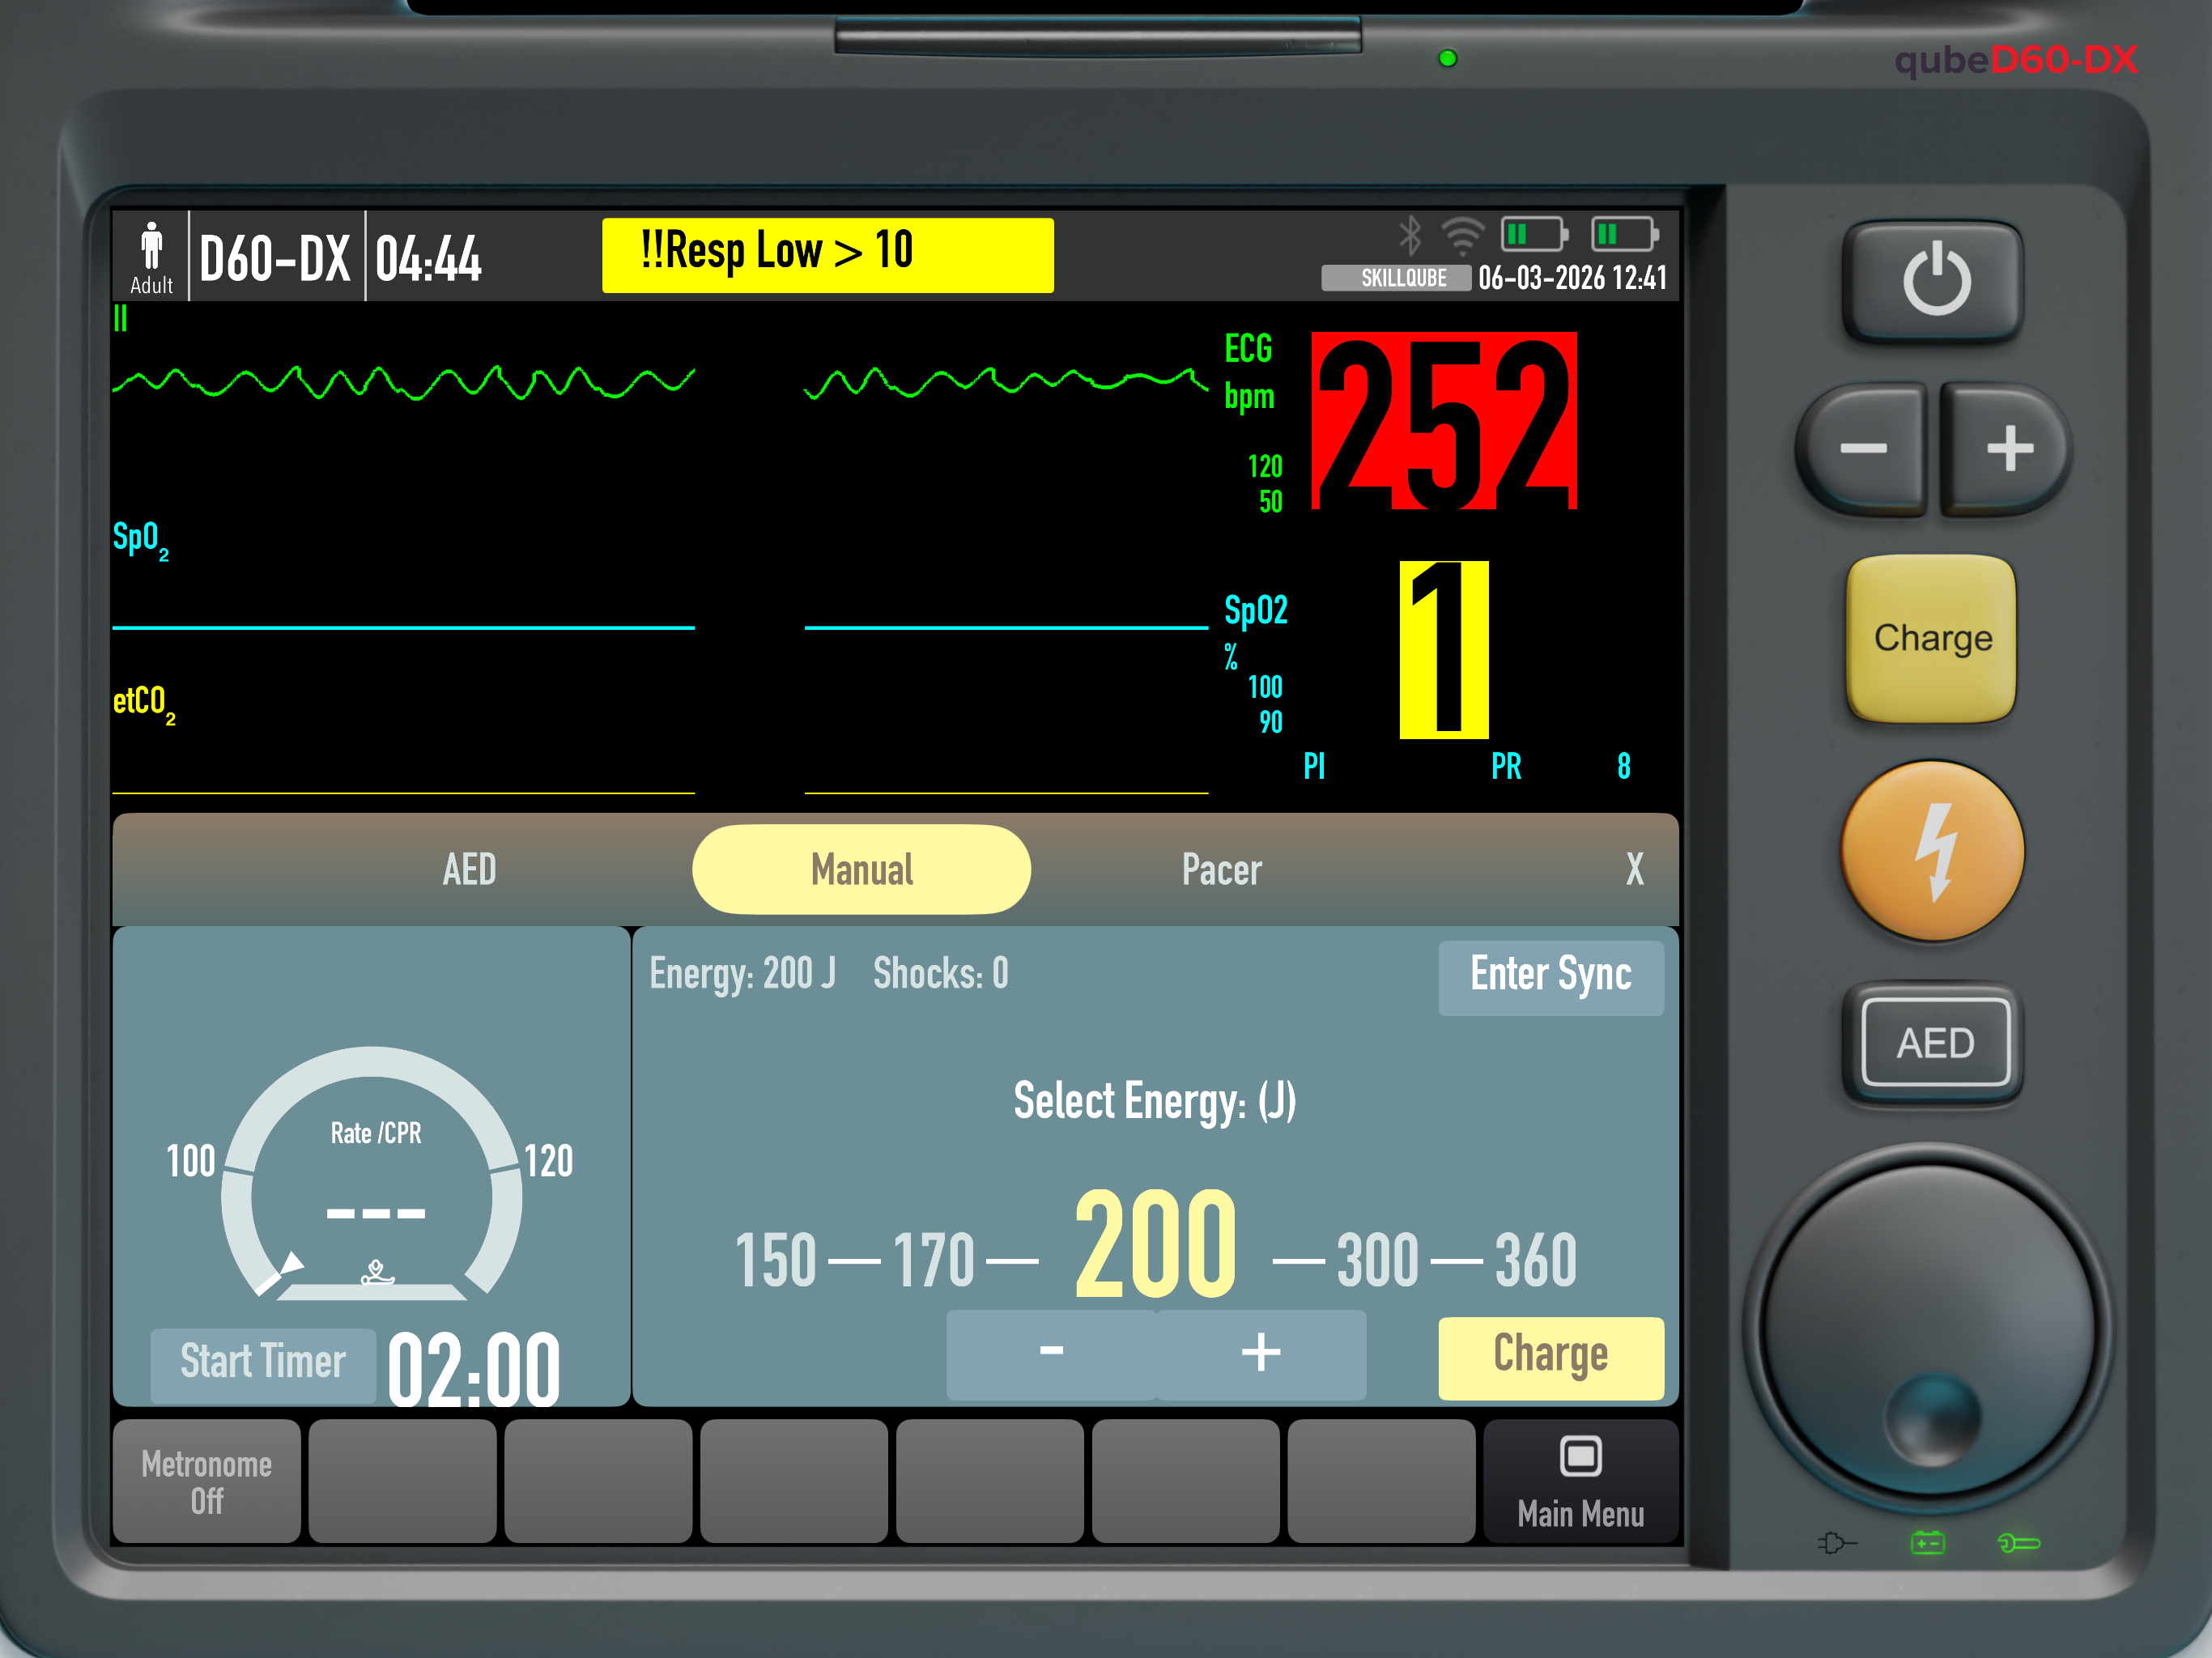
Task: Click the ECG lead II label
Action: coord(120,318)
